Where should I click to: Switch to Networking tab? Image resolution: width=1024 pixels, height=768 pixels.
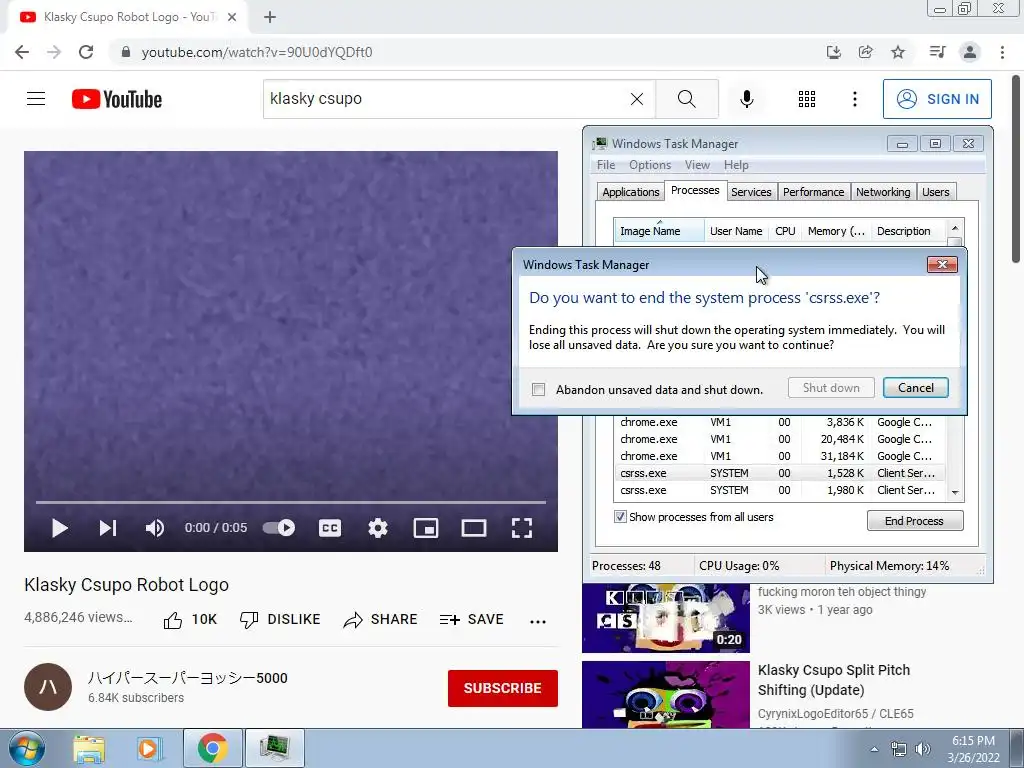(883, 192)
